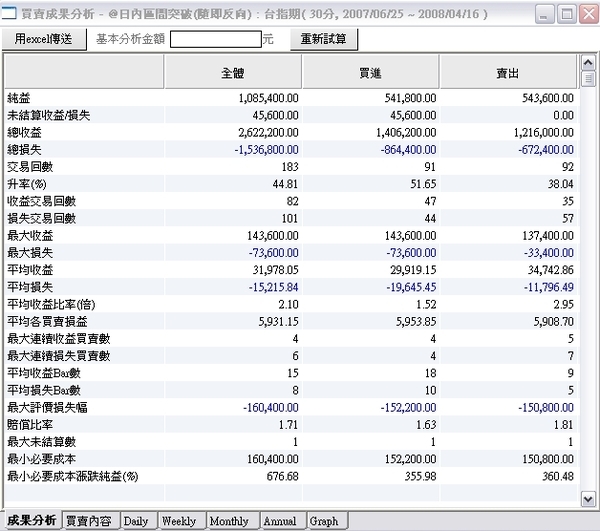
Task: Minimize the analysis window
Action: point(544,14)
